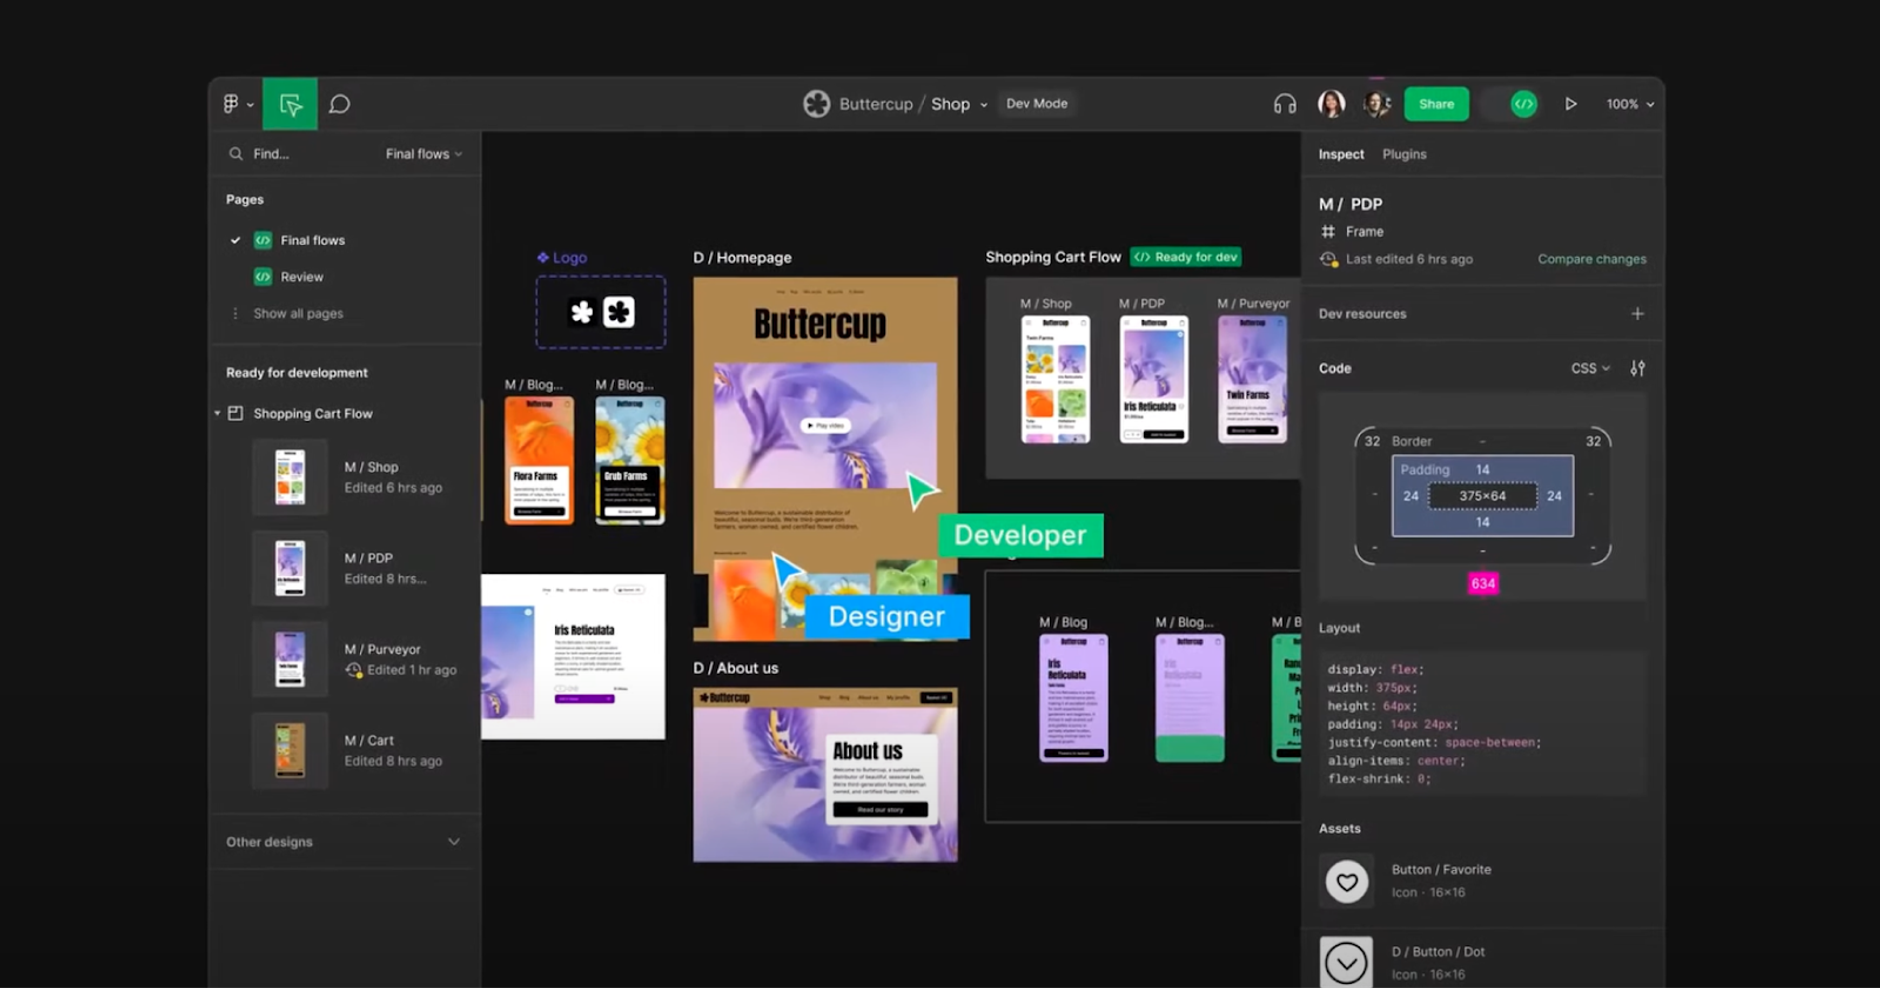Click Ready for dev status badge
Screen dimensions: 1880x988
tap(1186, 257)
